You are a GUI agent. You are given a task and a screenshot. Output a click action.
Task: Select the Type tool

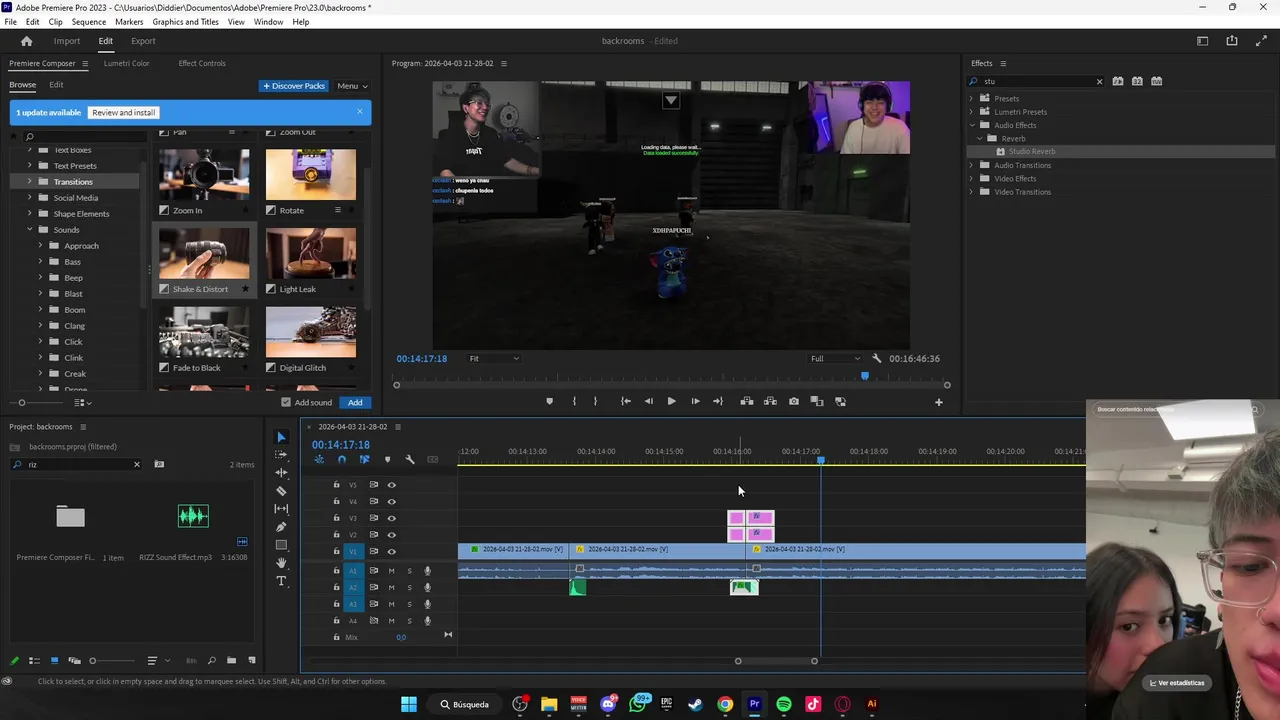pyautogui.click(x=281, y=581)
